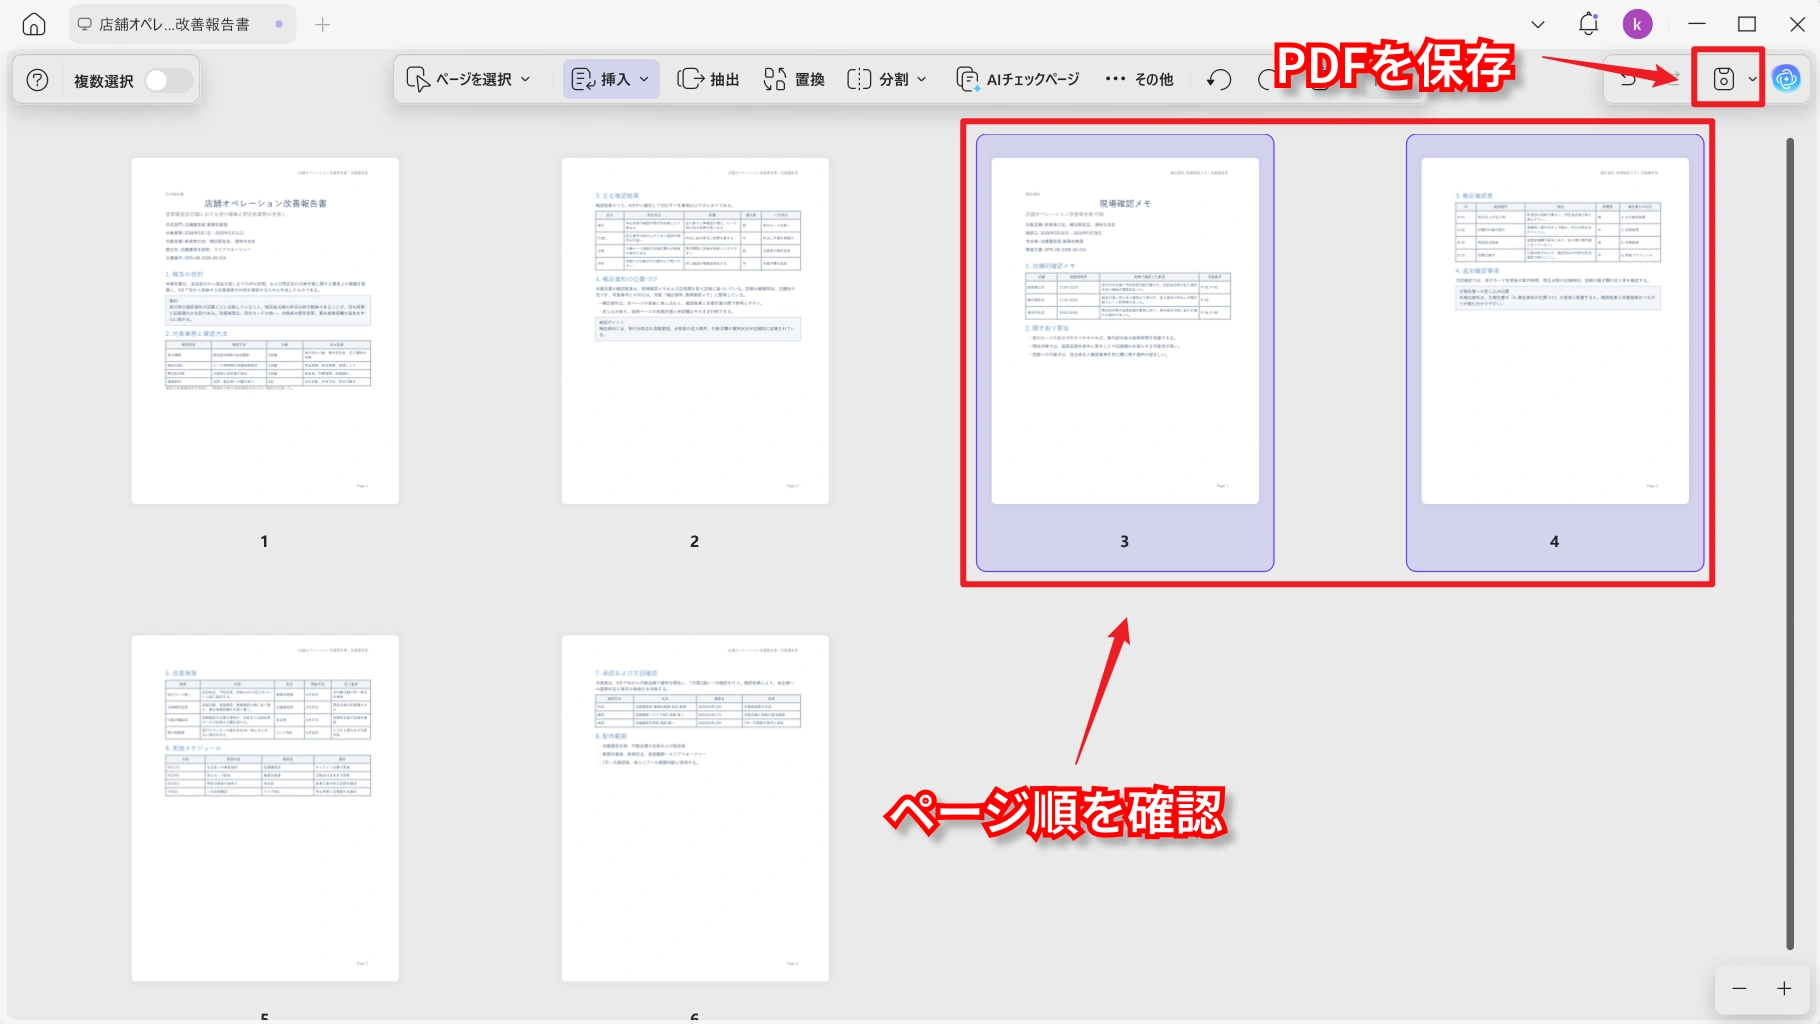Image resolution: width=1820 pixels, height=1024 pixels.
Task: Open the AI assistant icon
Action: [x=1786, y=78]
